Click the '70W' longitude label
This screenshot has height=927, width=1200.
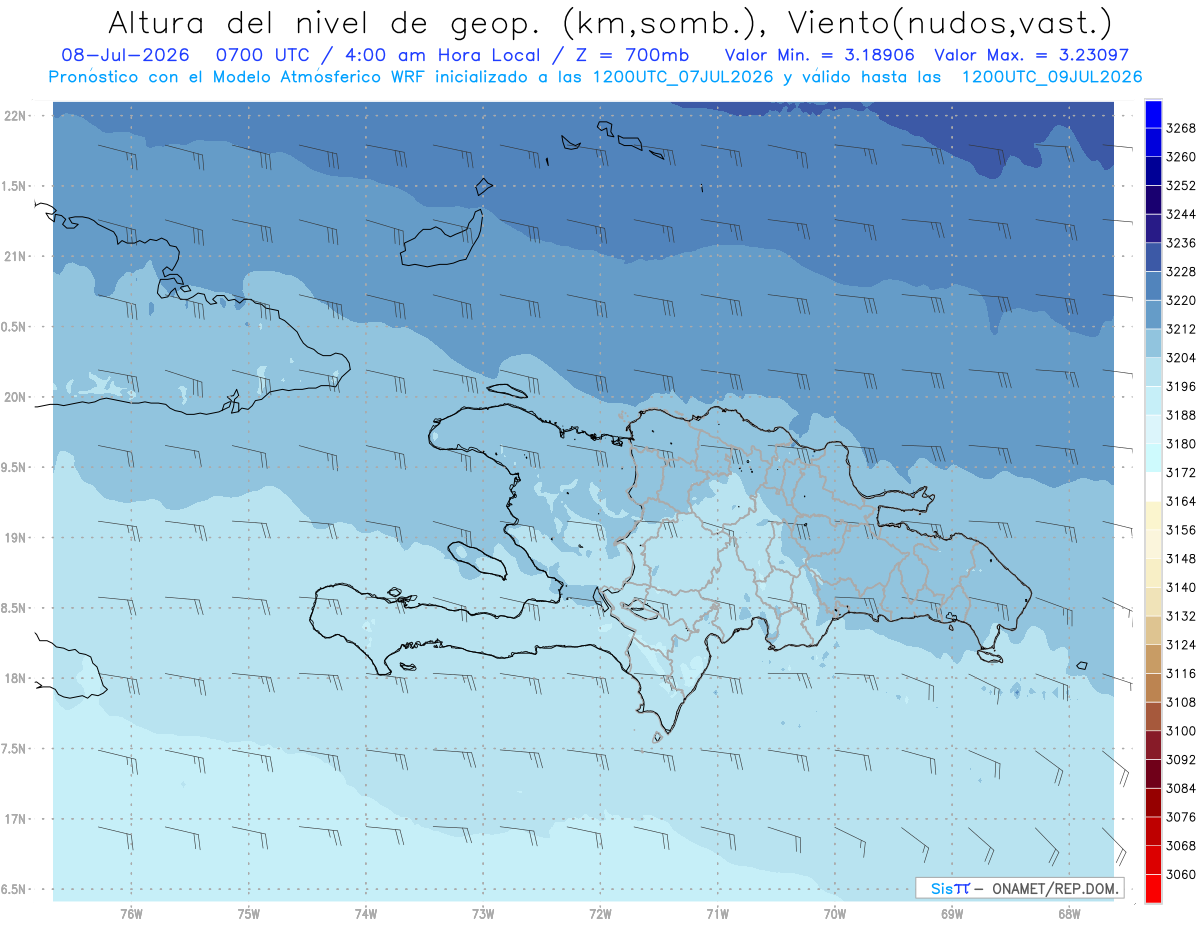835,914
